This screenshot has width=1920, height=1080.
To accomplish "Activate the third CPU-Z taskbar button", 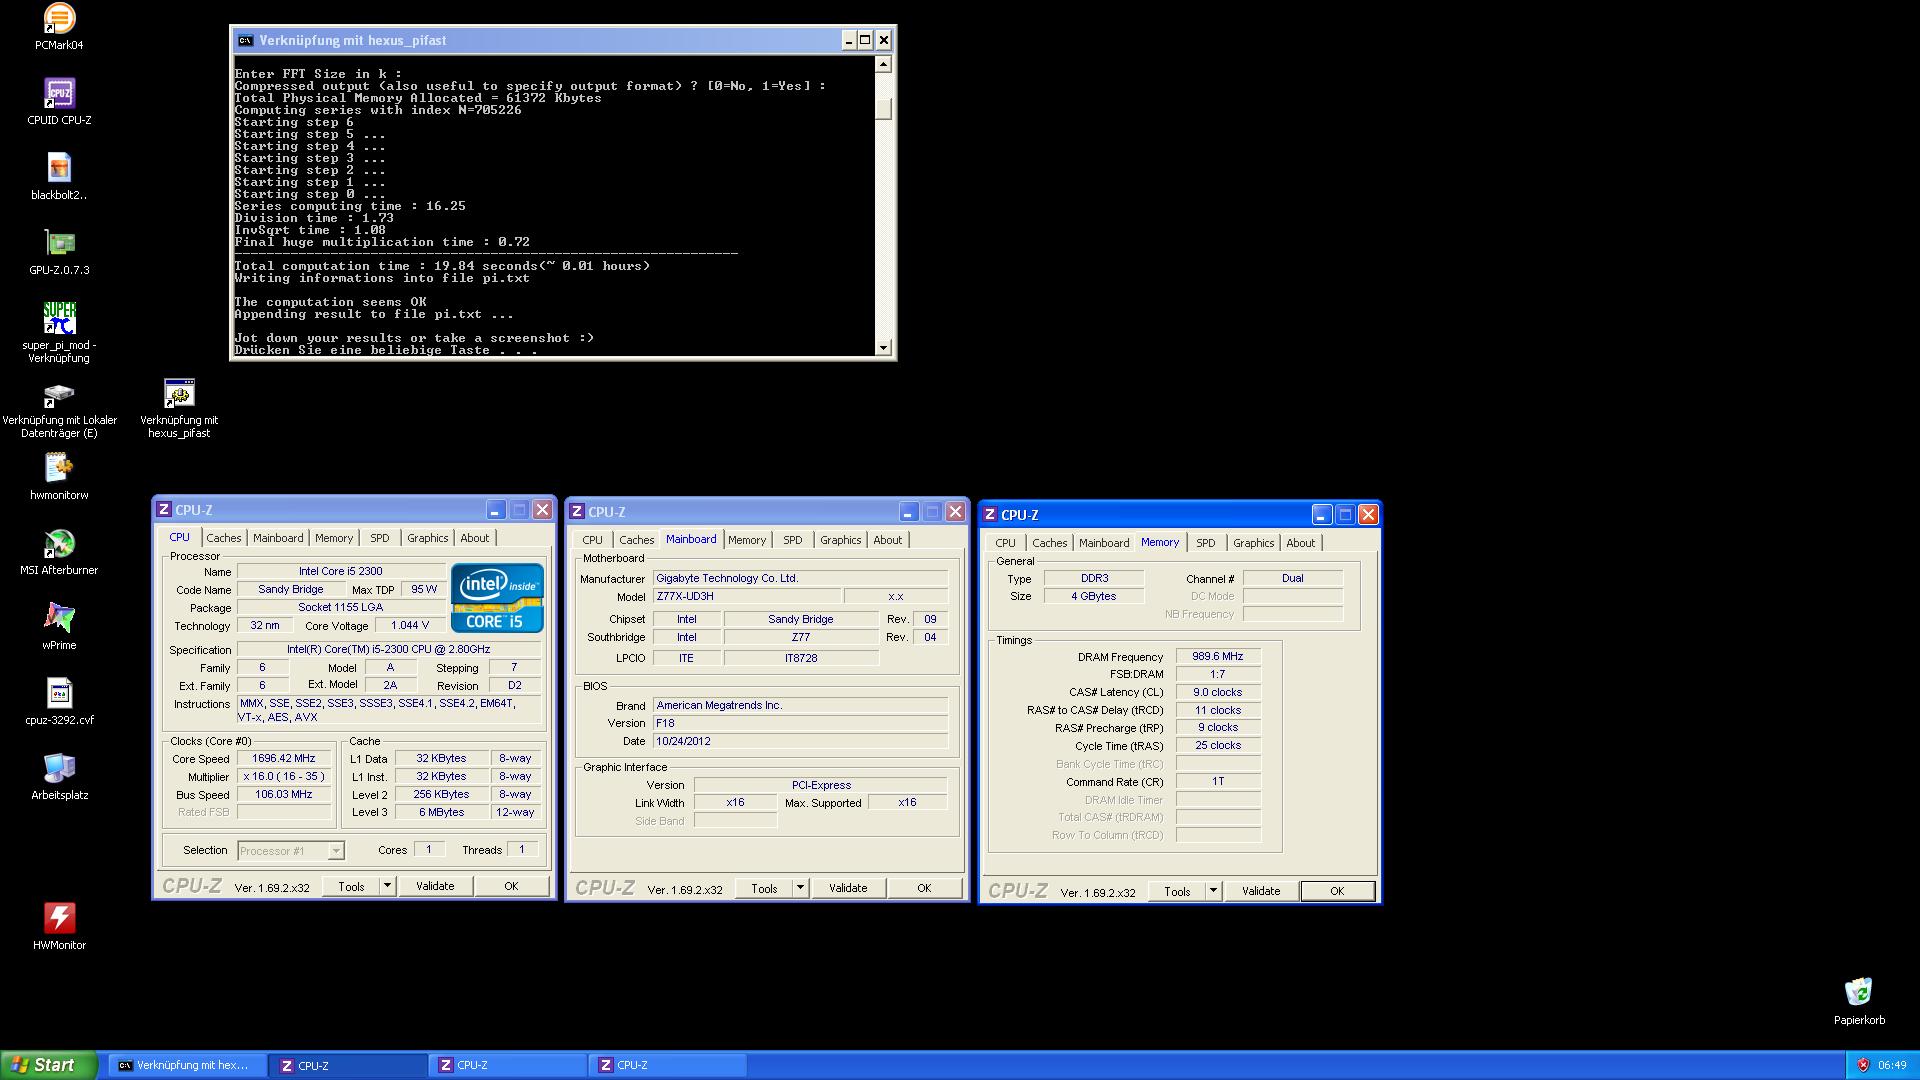I will coord(667,1066).
